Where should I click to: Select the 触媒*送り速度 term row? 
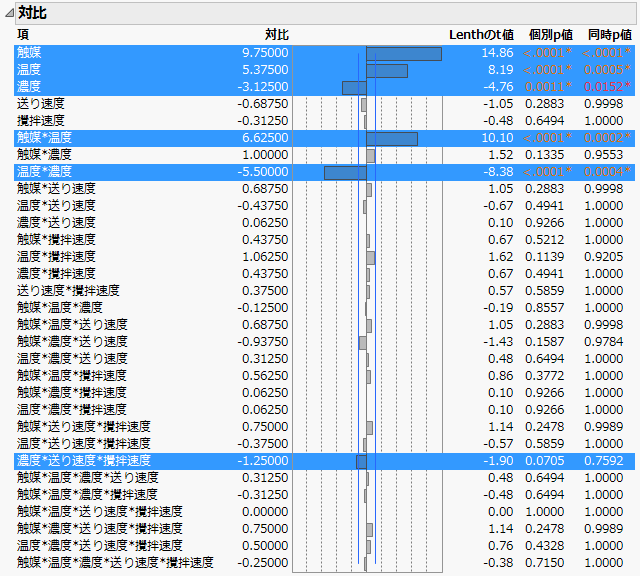click(56, 189)
